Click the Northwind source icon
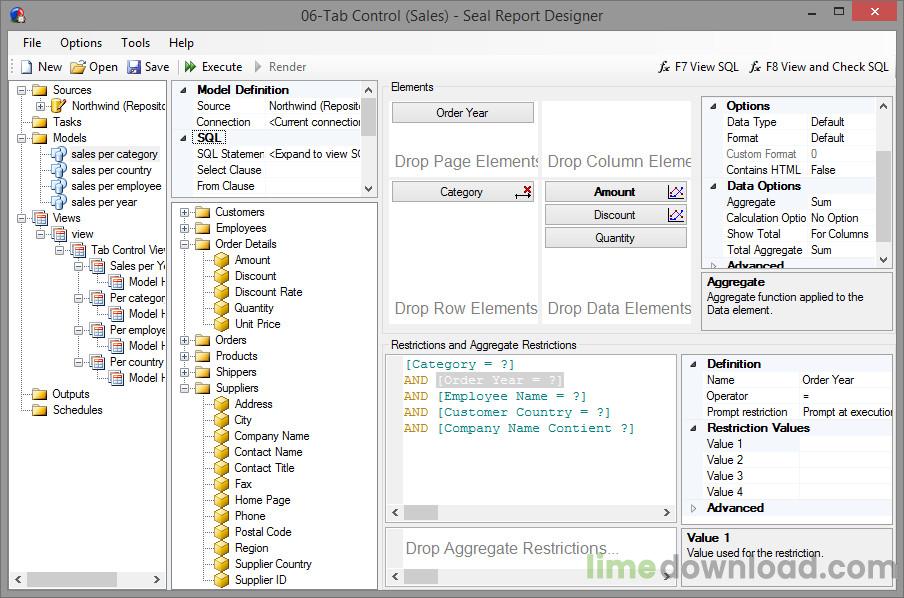This screenshot has height=598, width=904. (x=58, y=106)
